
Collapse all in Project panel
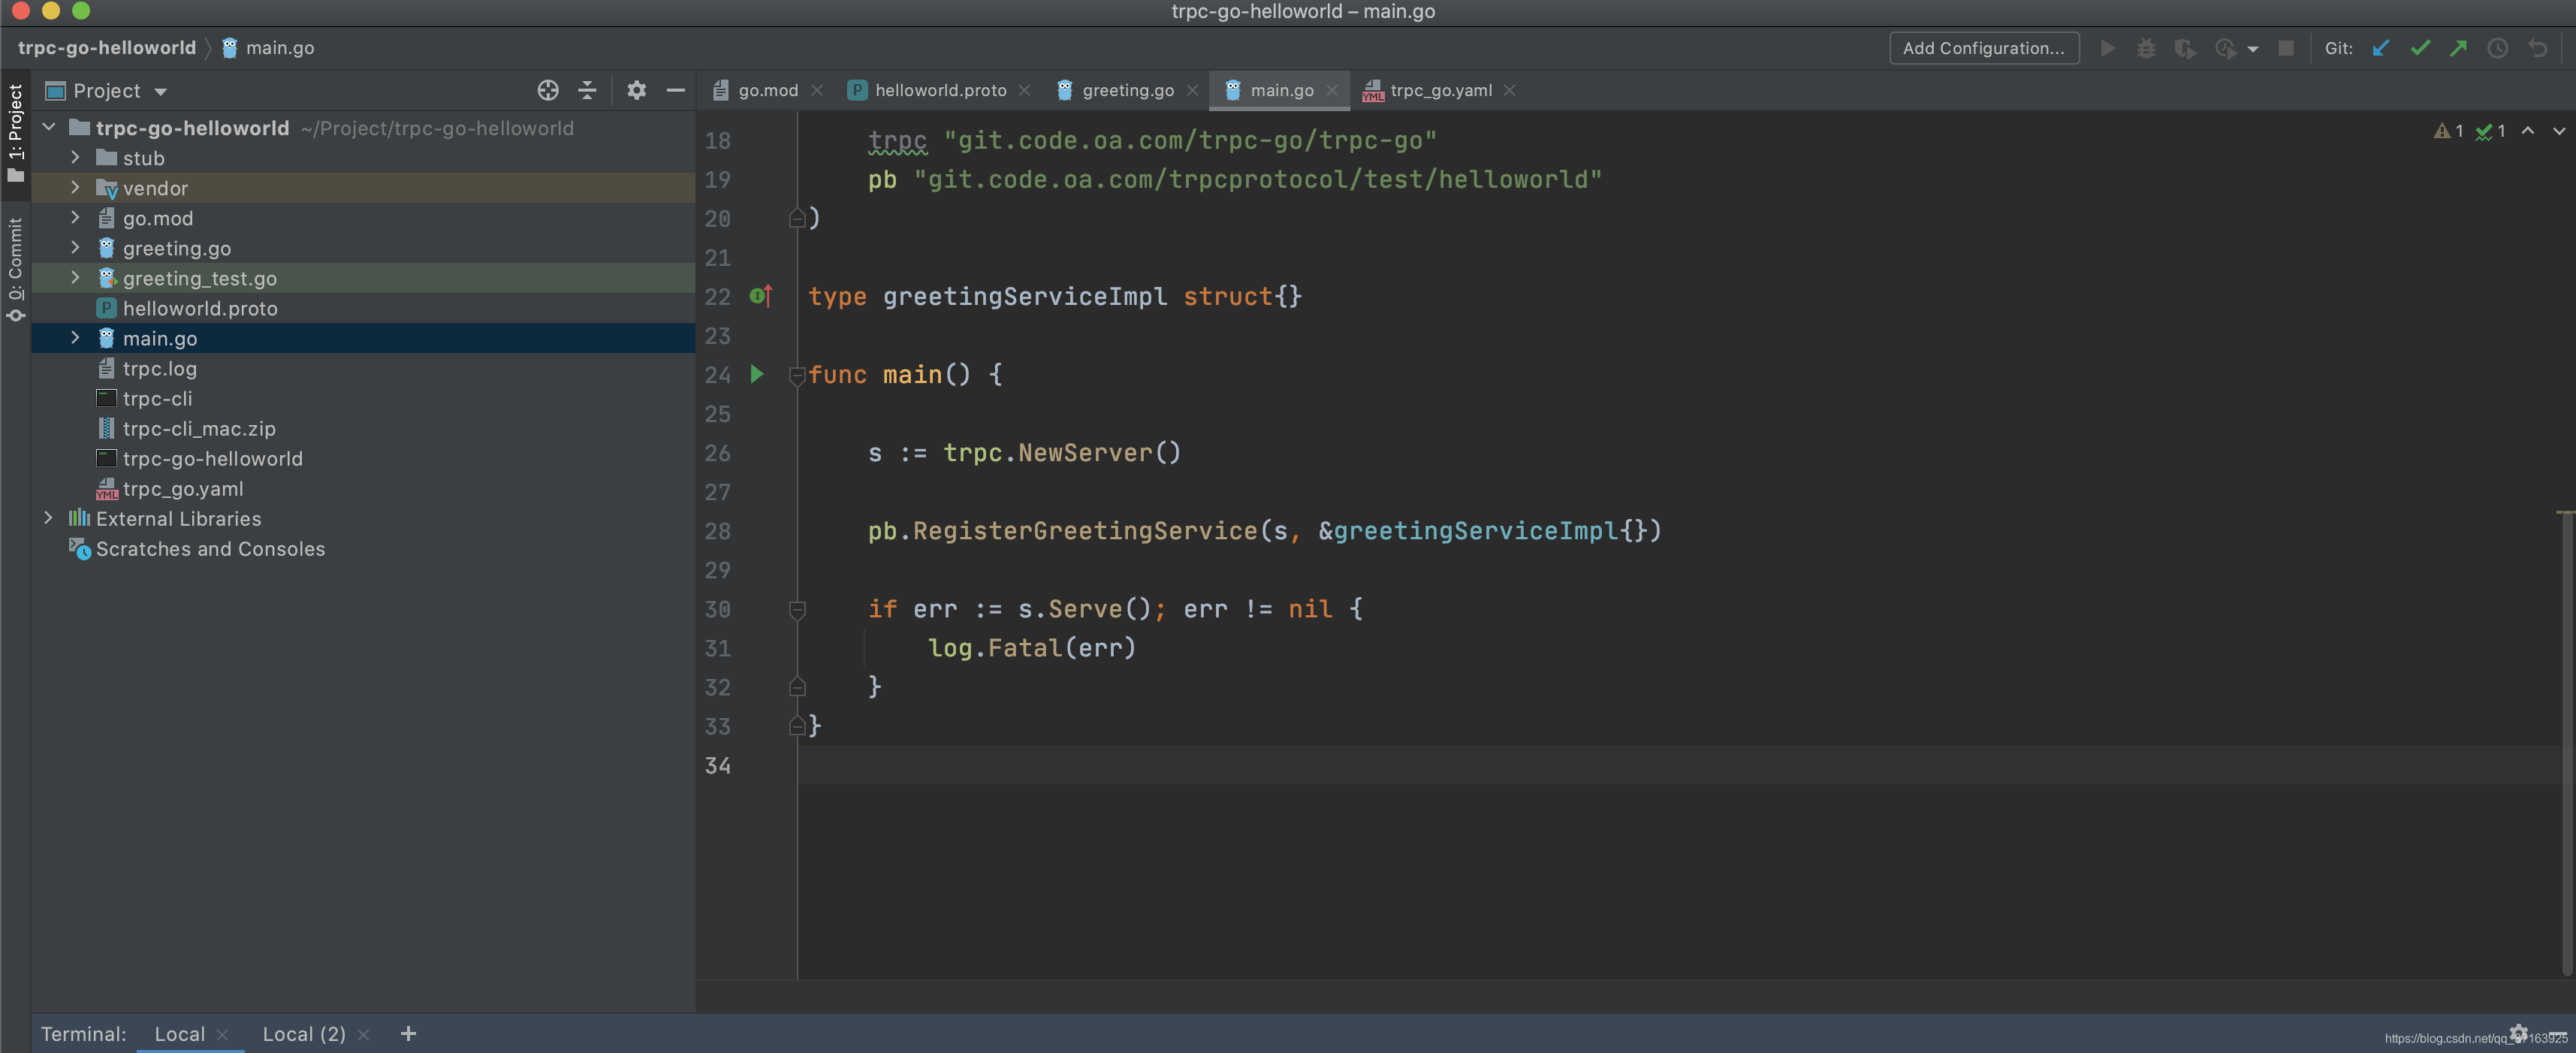tap(587, 91)
